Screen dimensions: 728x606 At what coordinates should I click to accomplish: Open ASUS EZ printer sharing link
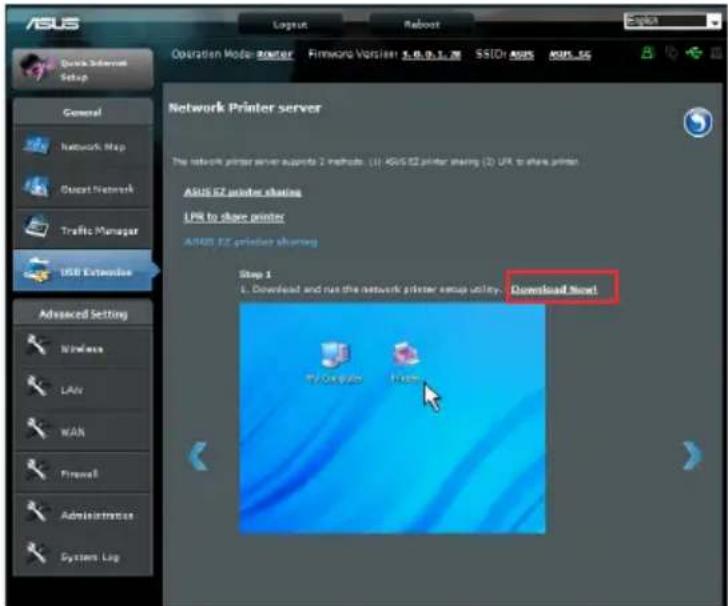pos(243,192)
